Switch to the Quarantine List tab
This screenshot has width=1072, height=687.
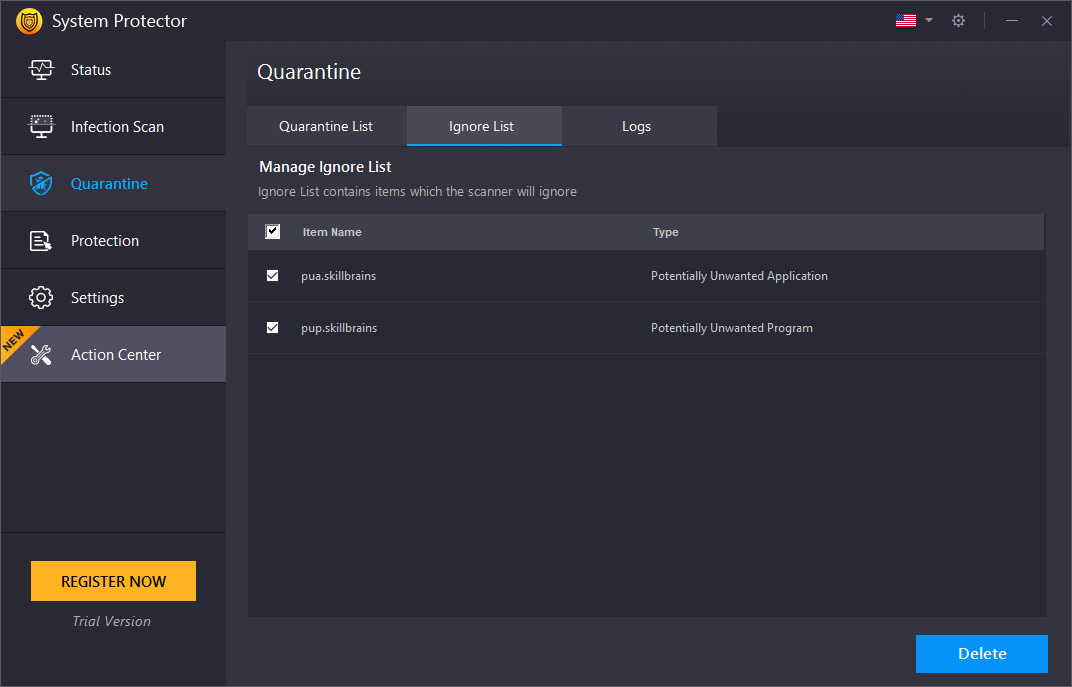[x=326, y=126]
